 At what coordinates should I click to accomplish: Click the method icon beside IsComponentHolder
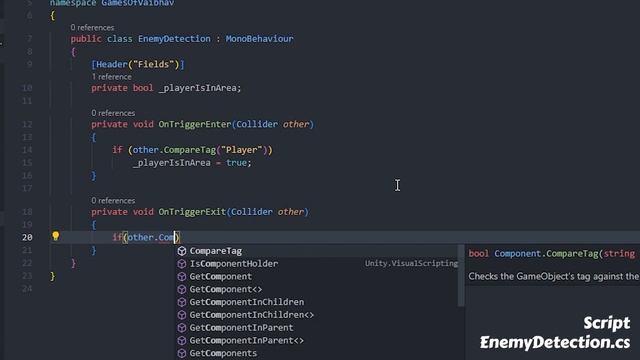(182, 264)
